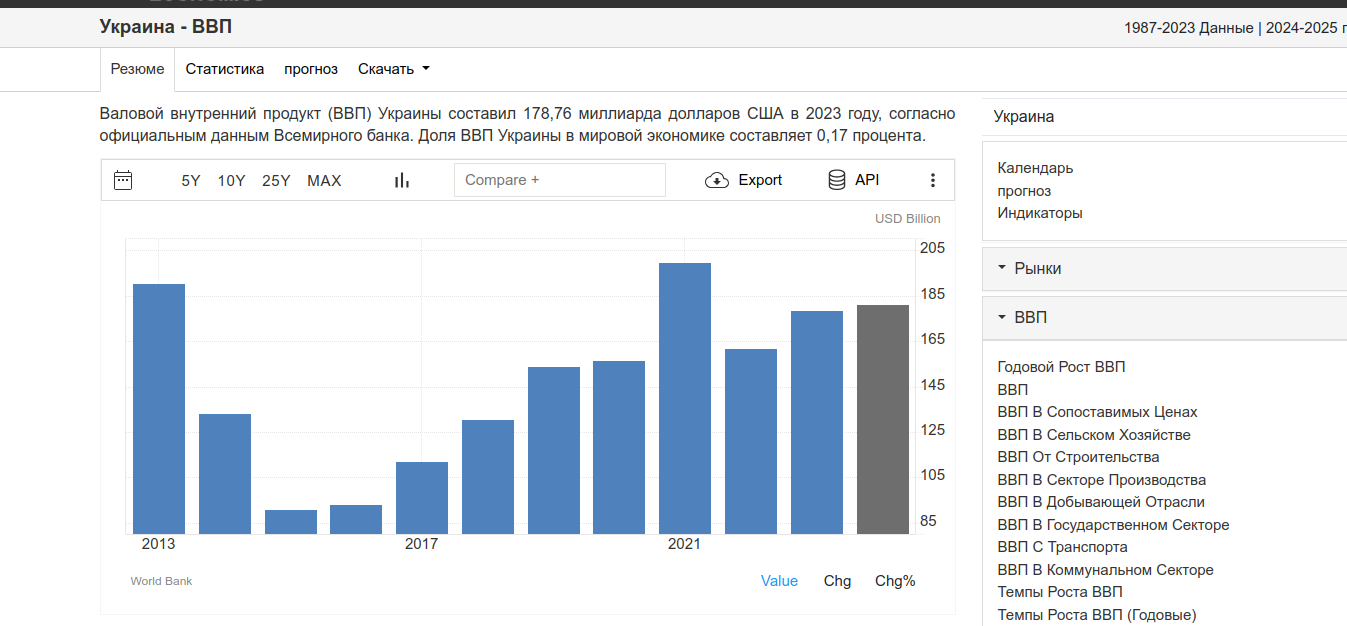
Task: Open Годовой Рост ВВП link
Action: tap(1061, 367)
